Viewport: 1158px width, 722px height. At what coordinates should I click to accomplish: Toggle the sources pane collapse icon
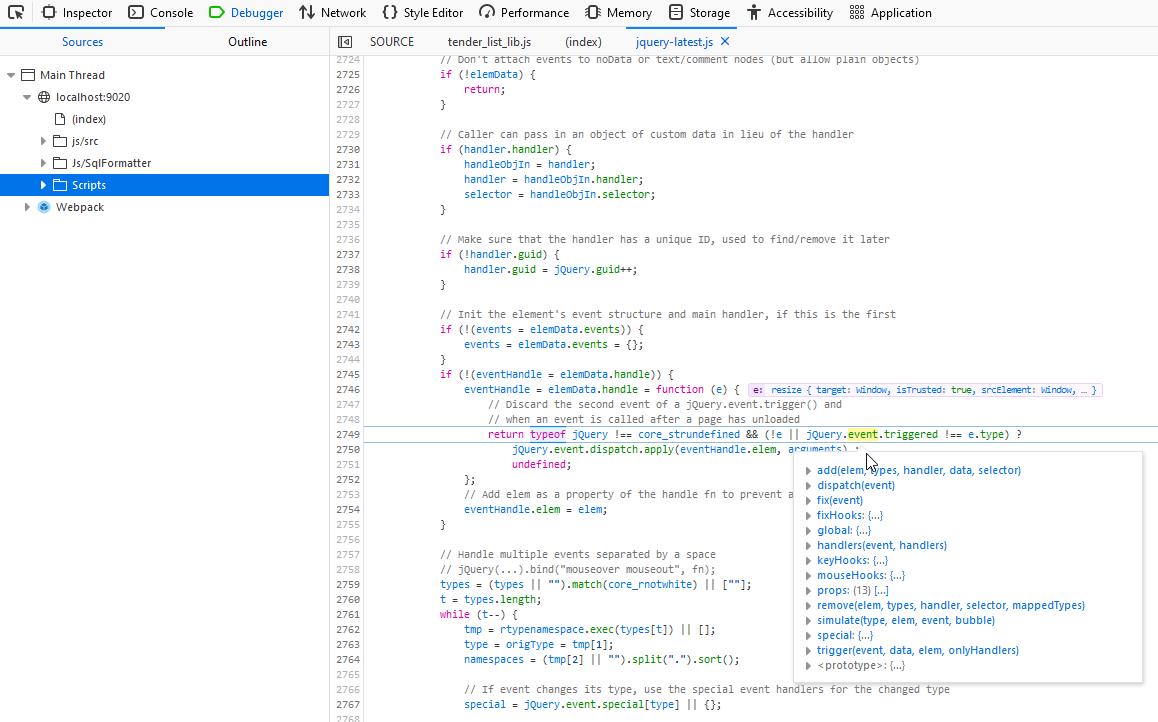click(345, 42)
